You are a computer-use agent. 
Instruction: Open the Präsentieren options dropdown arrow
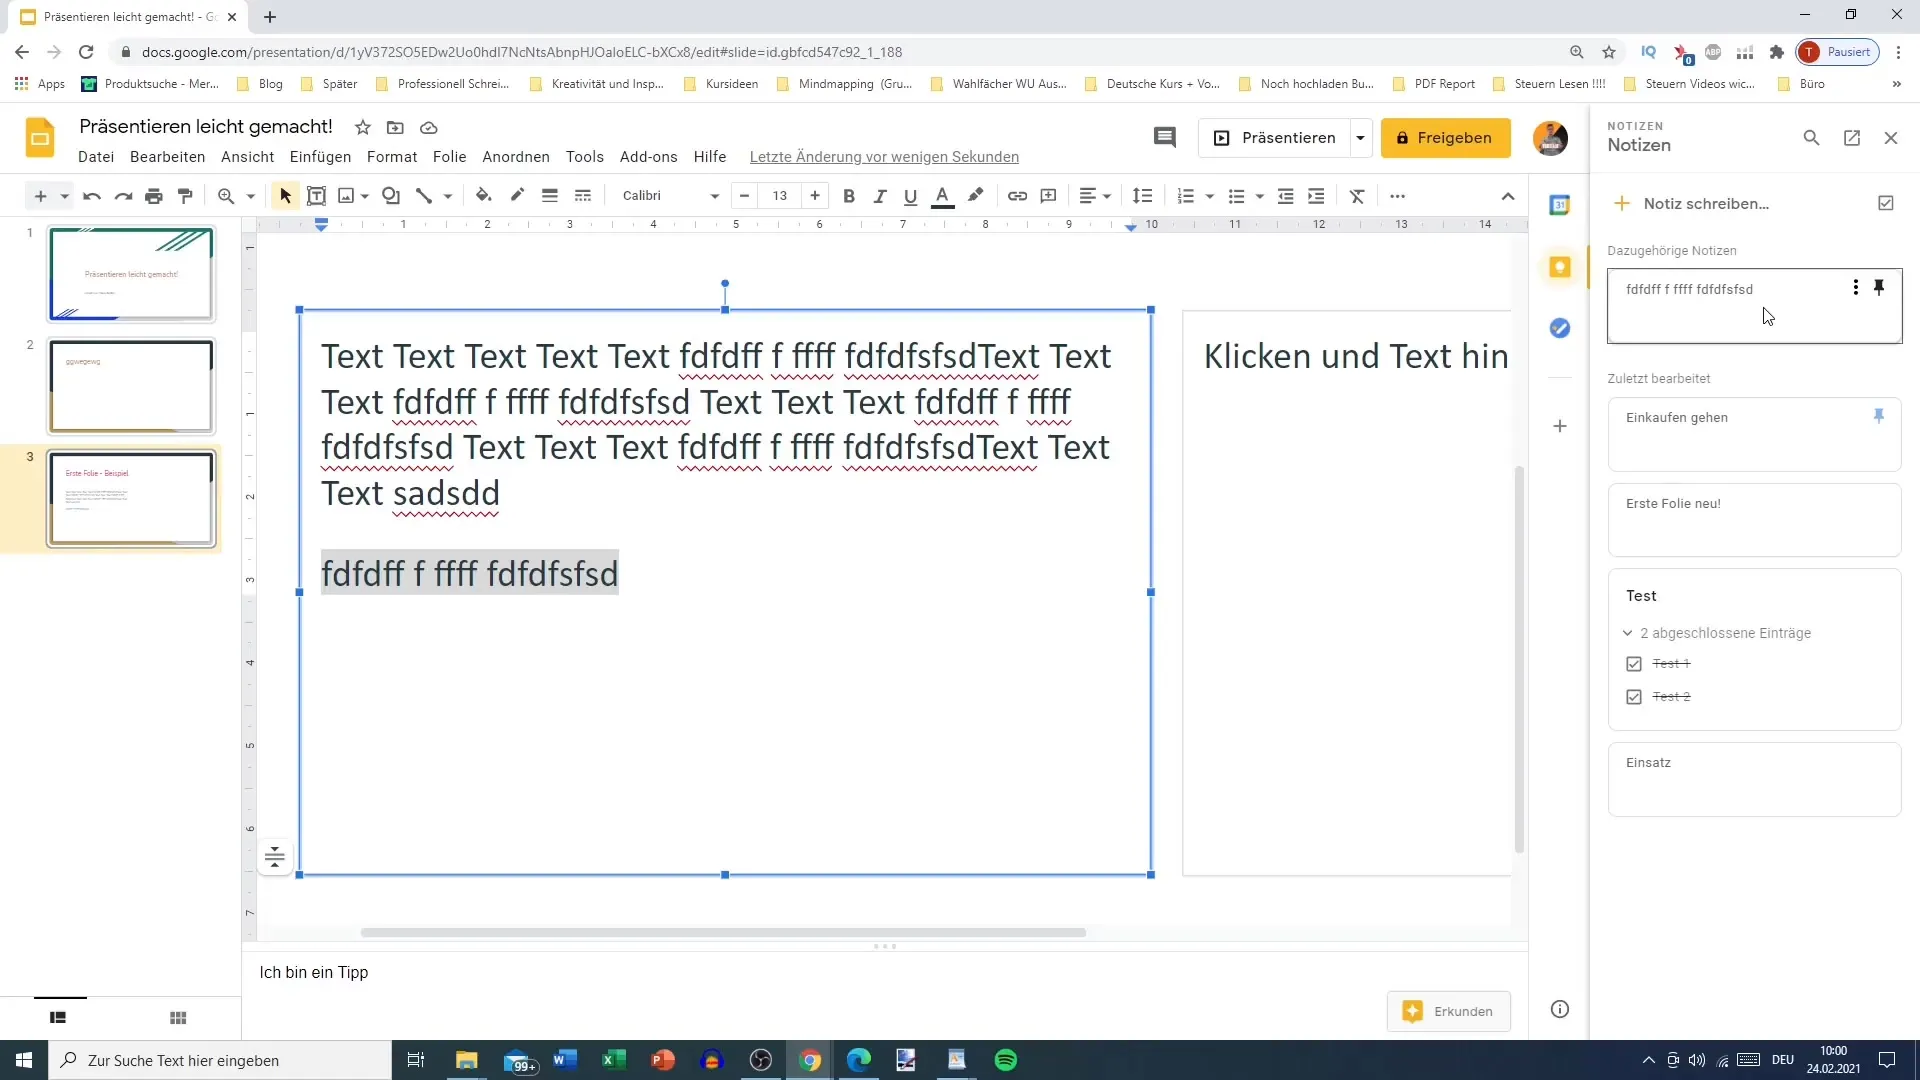click(x=1361, y=138)
